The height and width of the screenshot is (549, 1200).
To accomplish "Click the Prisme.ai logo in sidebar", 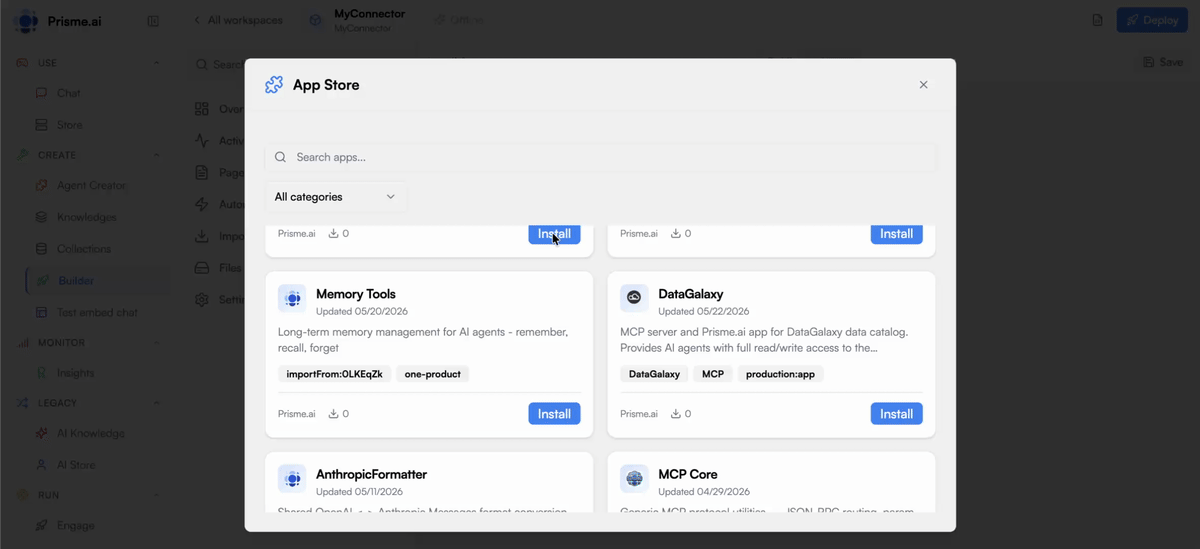I will (x=26, y=21).
